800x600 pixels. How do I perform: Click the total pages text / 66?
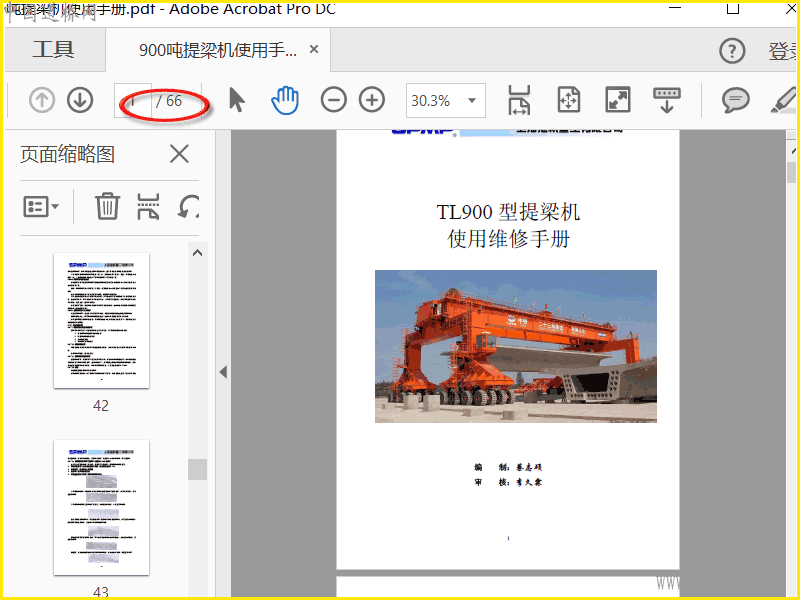pos(169,101)
